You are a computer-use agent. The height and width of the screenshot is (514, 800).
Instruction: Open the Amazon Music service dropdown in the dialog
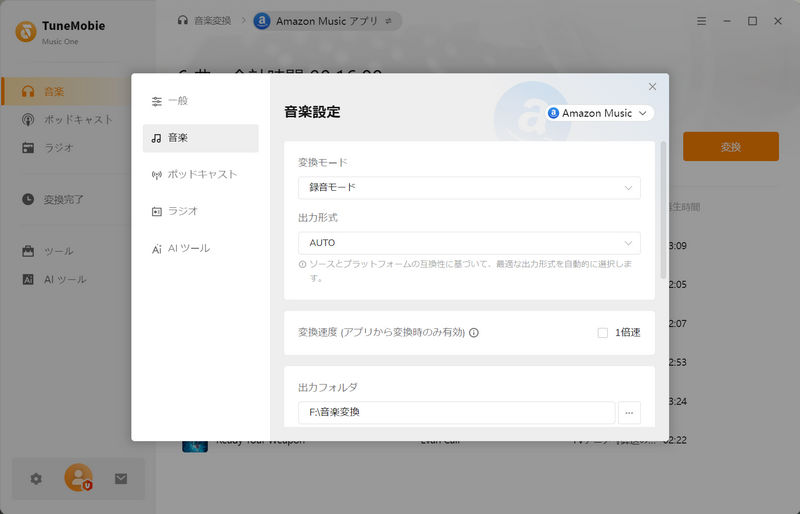[x=600, y=113]
